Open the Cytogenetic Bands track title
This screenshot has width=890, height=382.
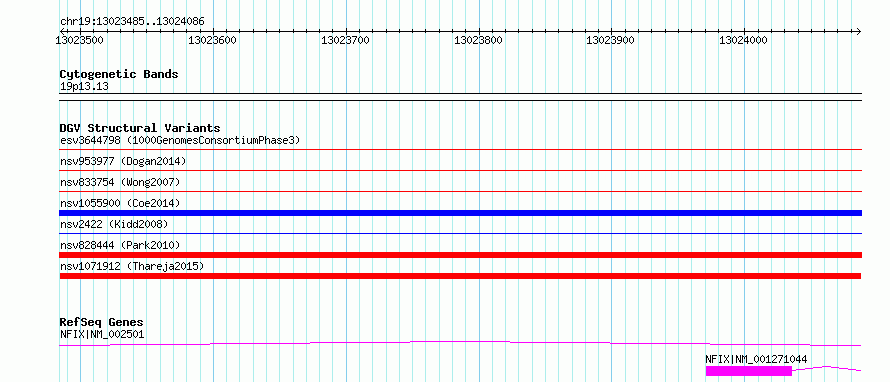119,74
